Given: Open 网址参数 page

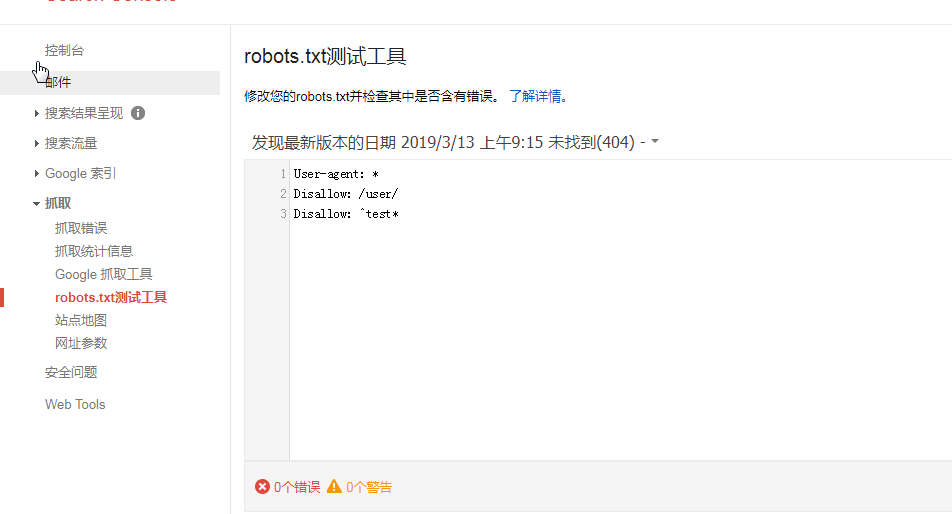Looking at the screenshot, I should coord(81,343).
